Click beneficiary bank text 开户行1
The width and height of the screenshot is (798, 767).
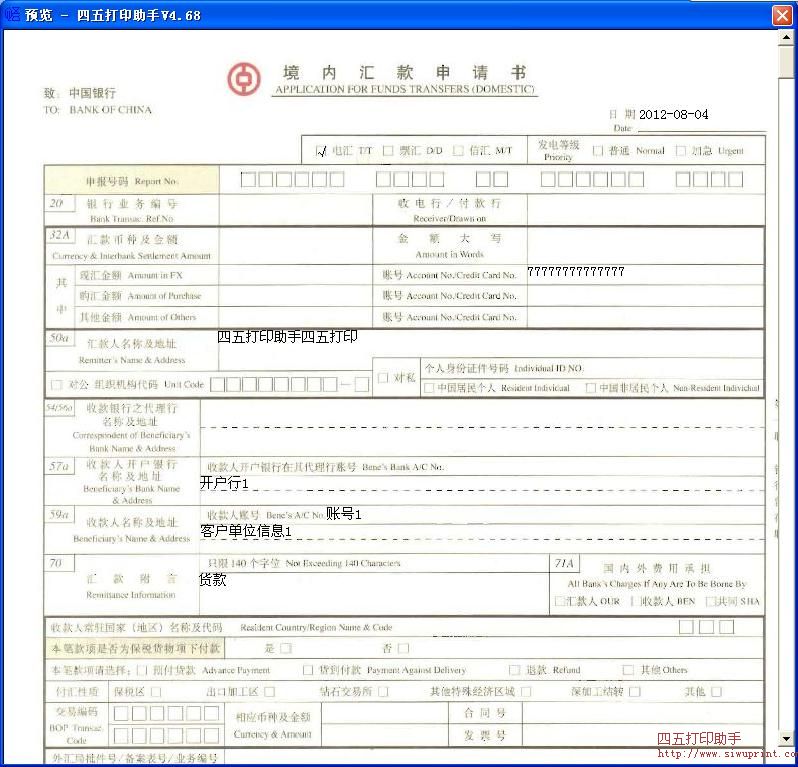224,482
